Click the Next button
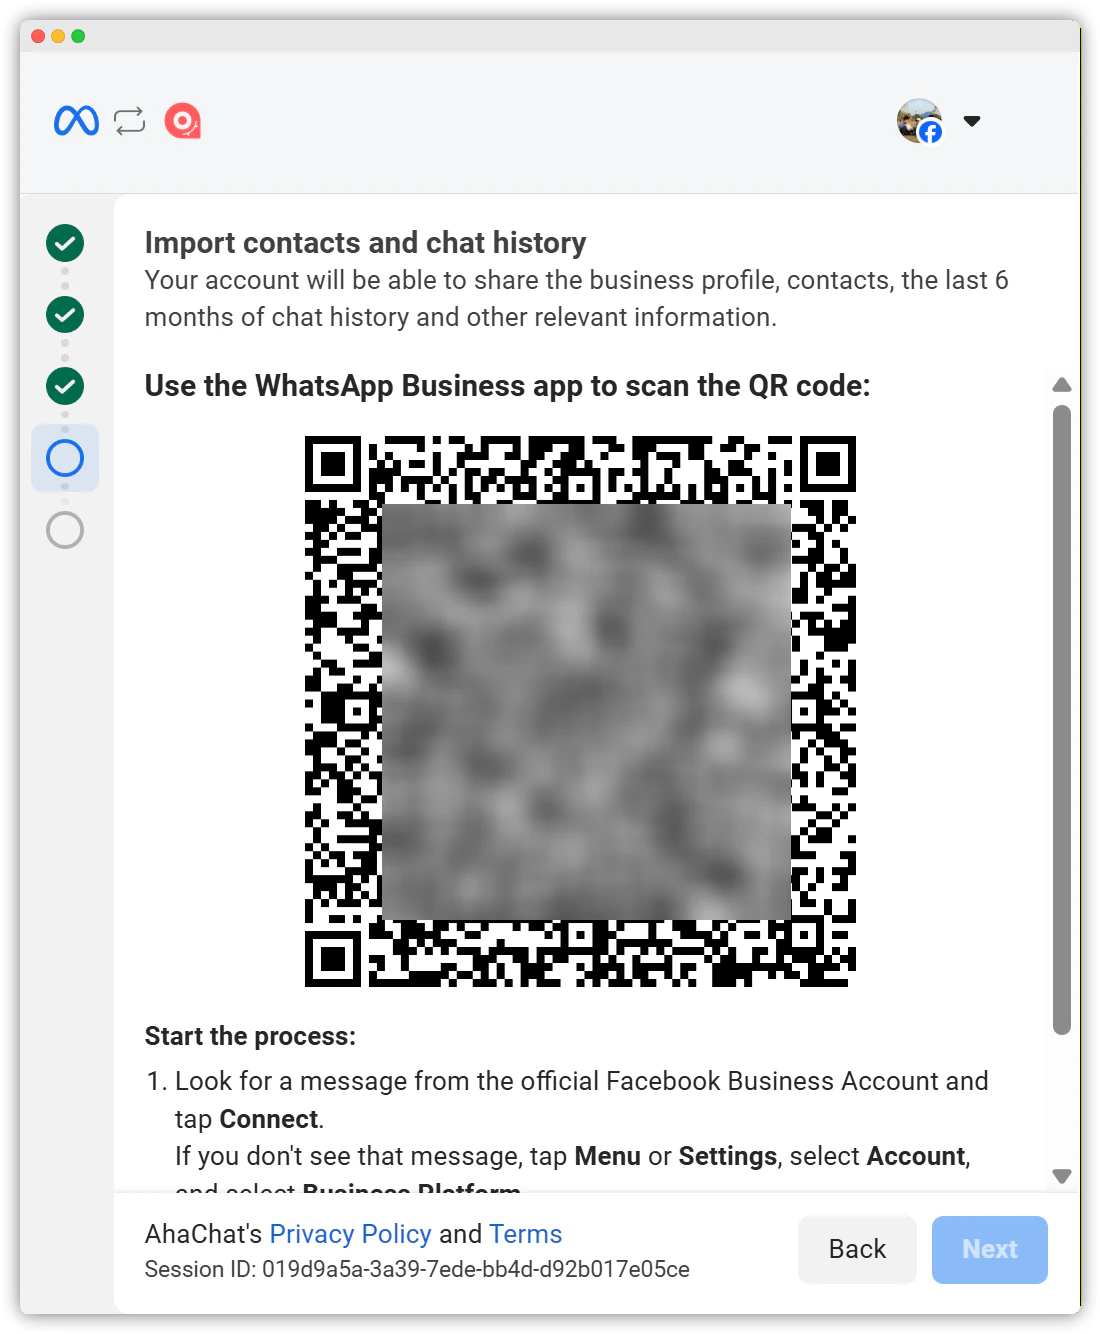 coord(990,1249)
